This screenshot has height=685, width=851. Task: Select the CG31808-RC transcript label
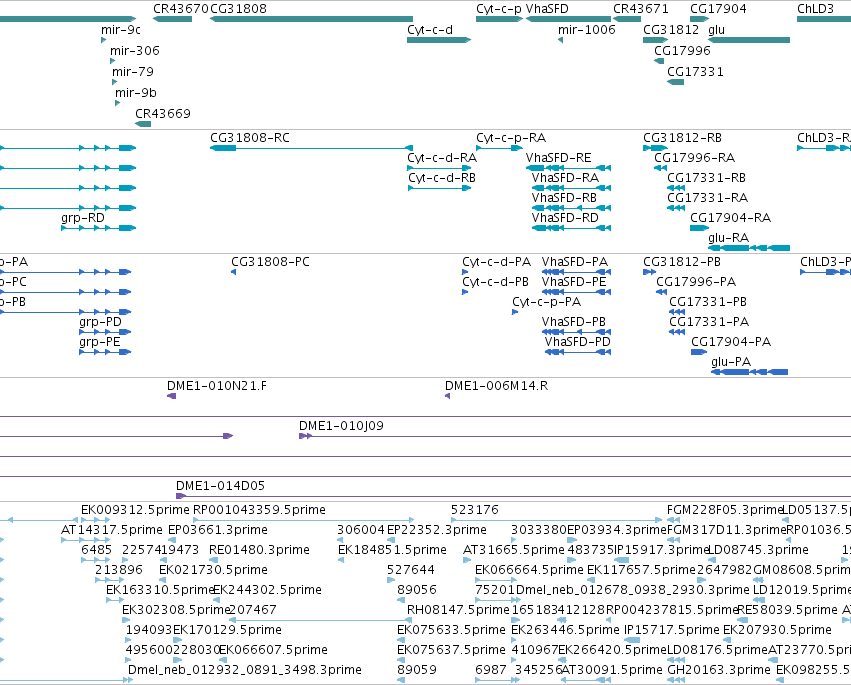250,138
